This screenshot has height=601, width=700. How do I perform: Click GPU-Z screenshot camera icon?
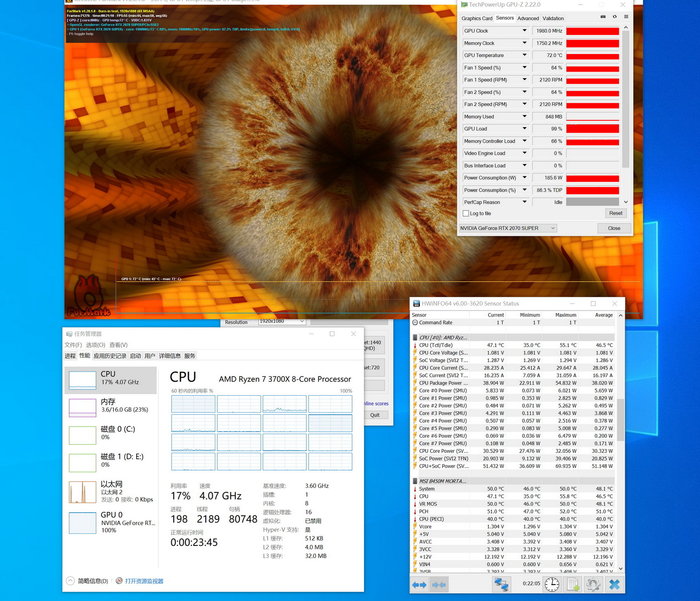coord(603,17)
